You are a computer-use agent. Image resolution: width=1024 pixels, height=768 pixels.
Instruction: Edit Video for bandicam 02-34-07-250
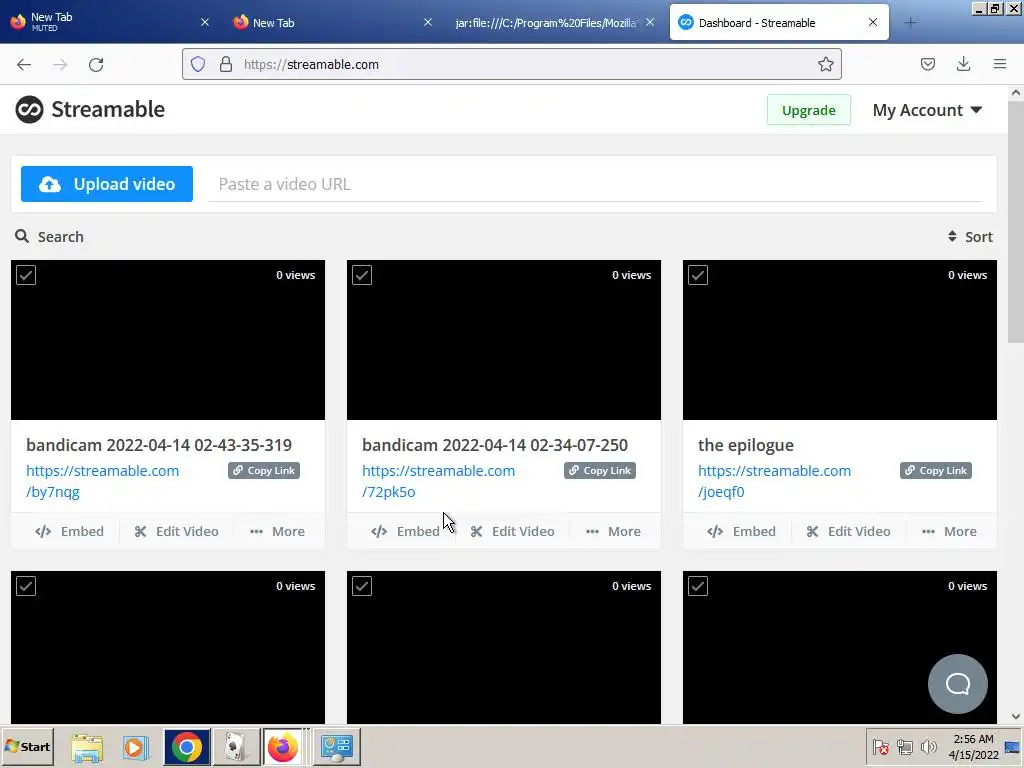[512, 532]
